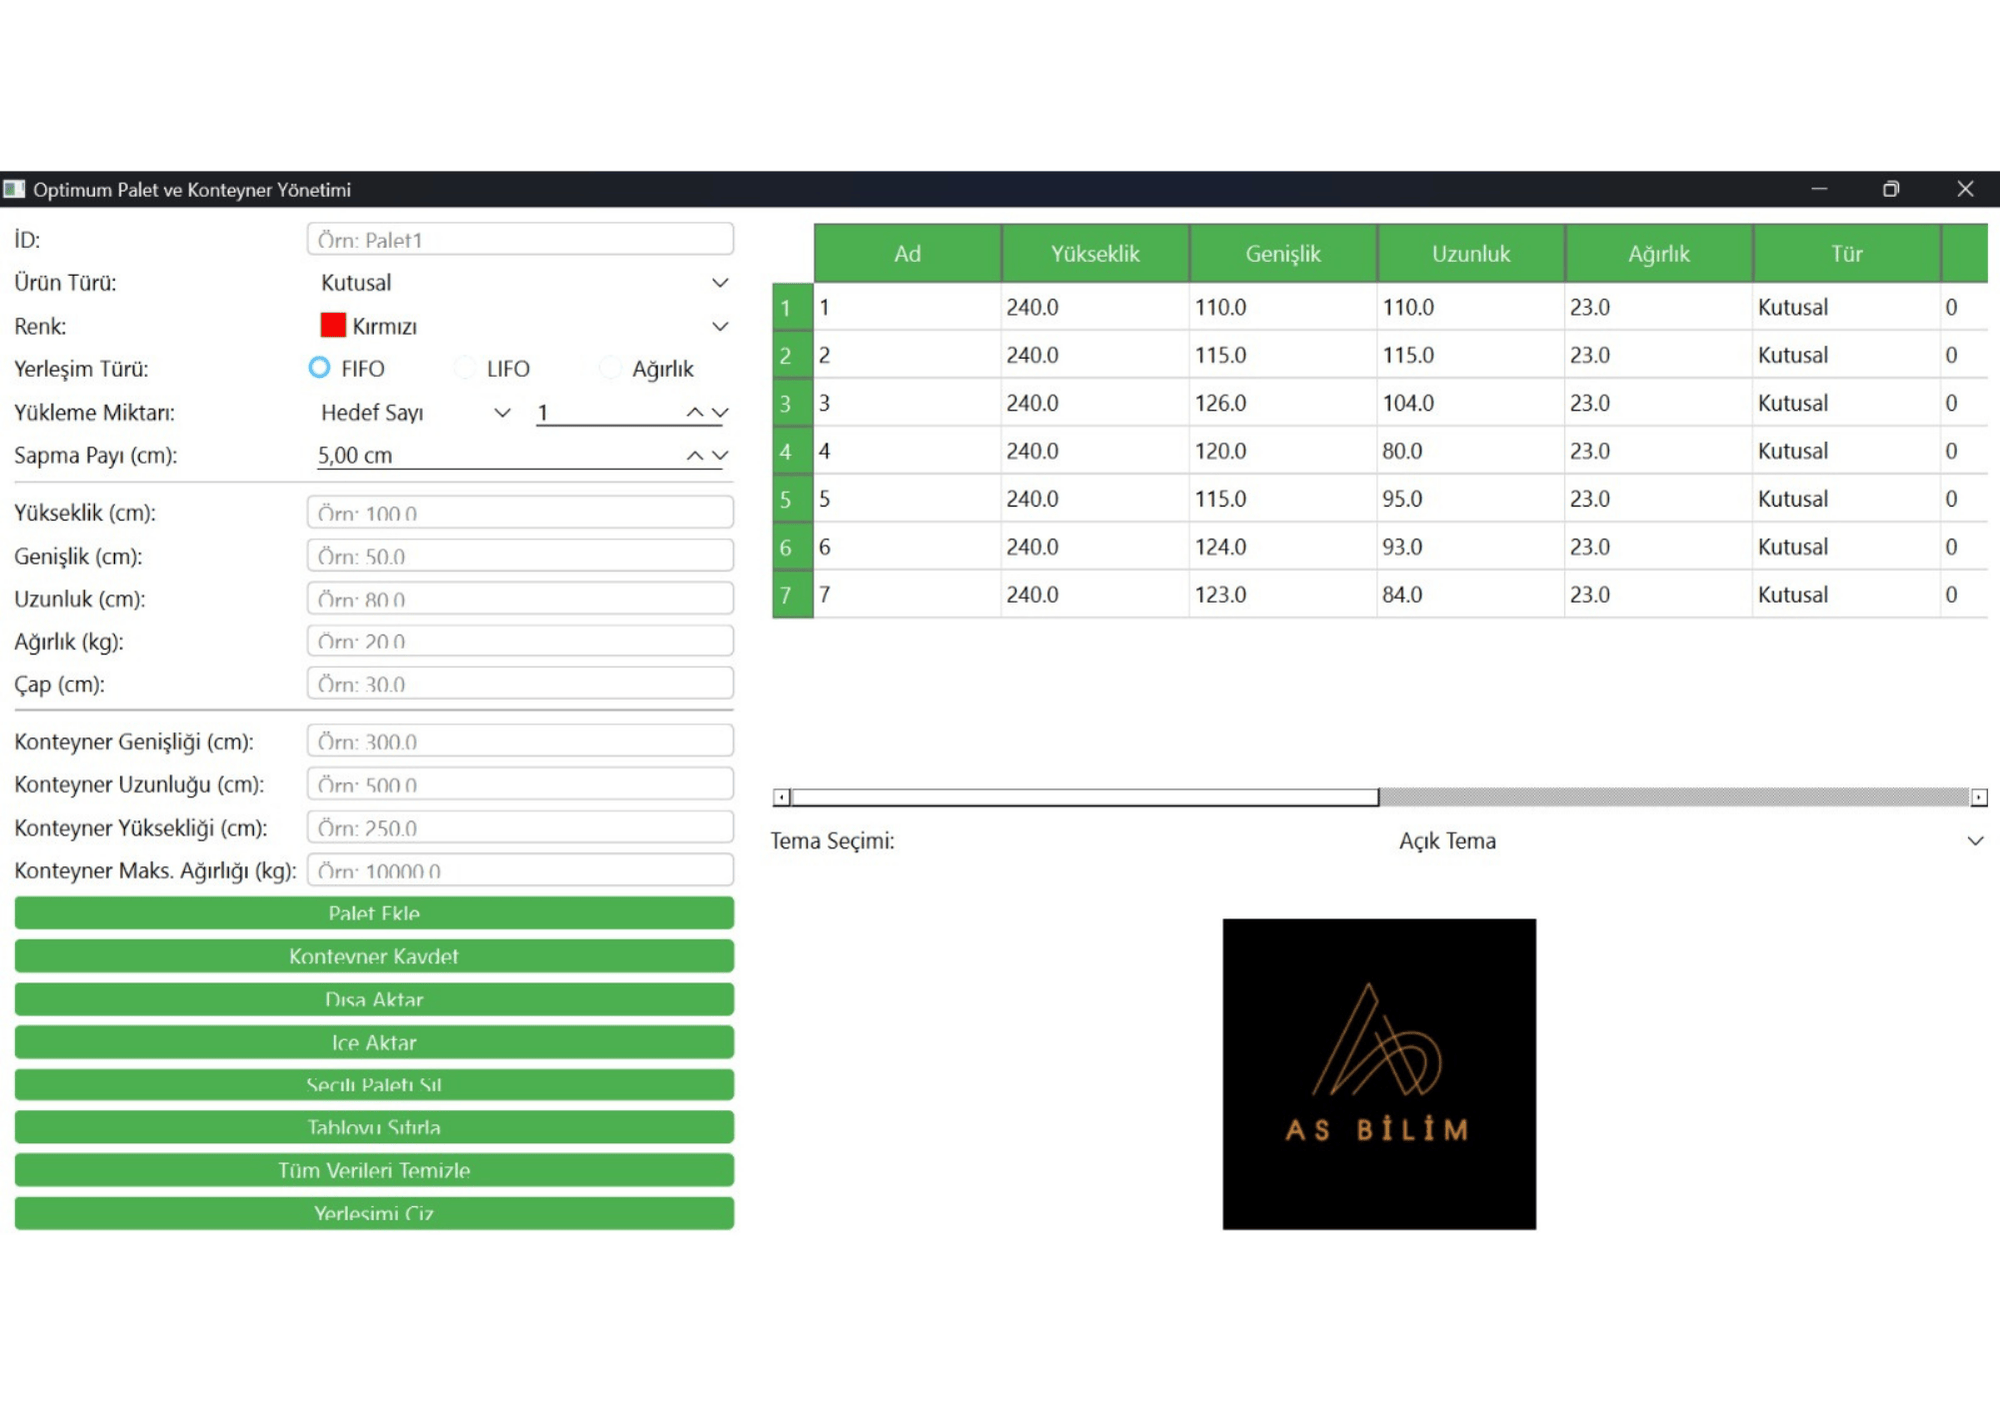Click the Tüm Verileri Temizle button
The width and height of the screenshot is (2000, 1409).
(374, 1169)
